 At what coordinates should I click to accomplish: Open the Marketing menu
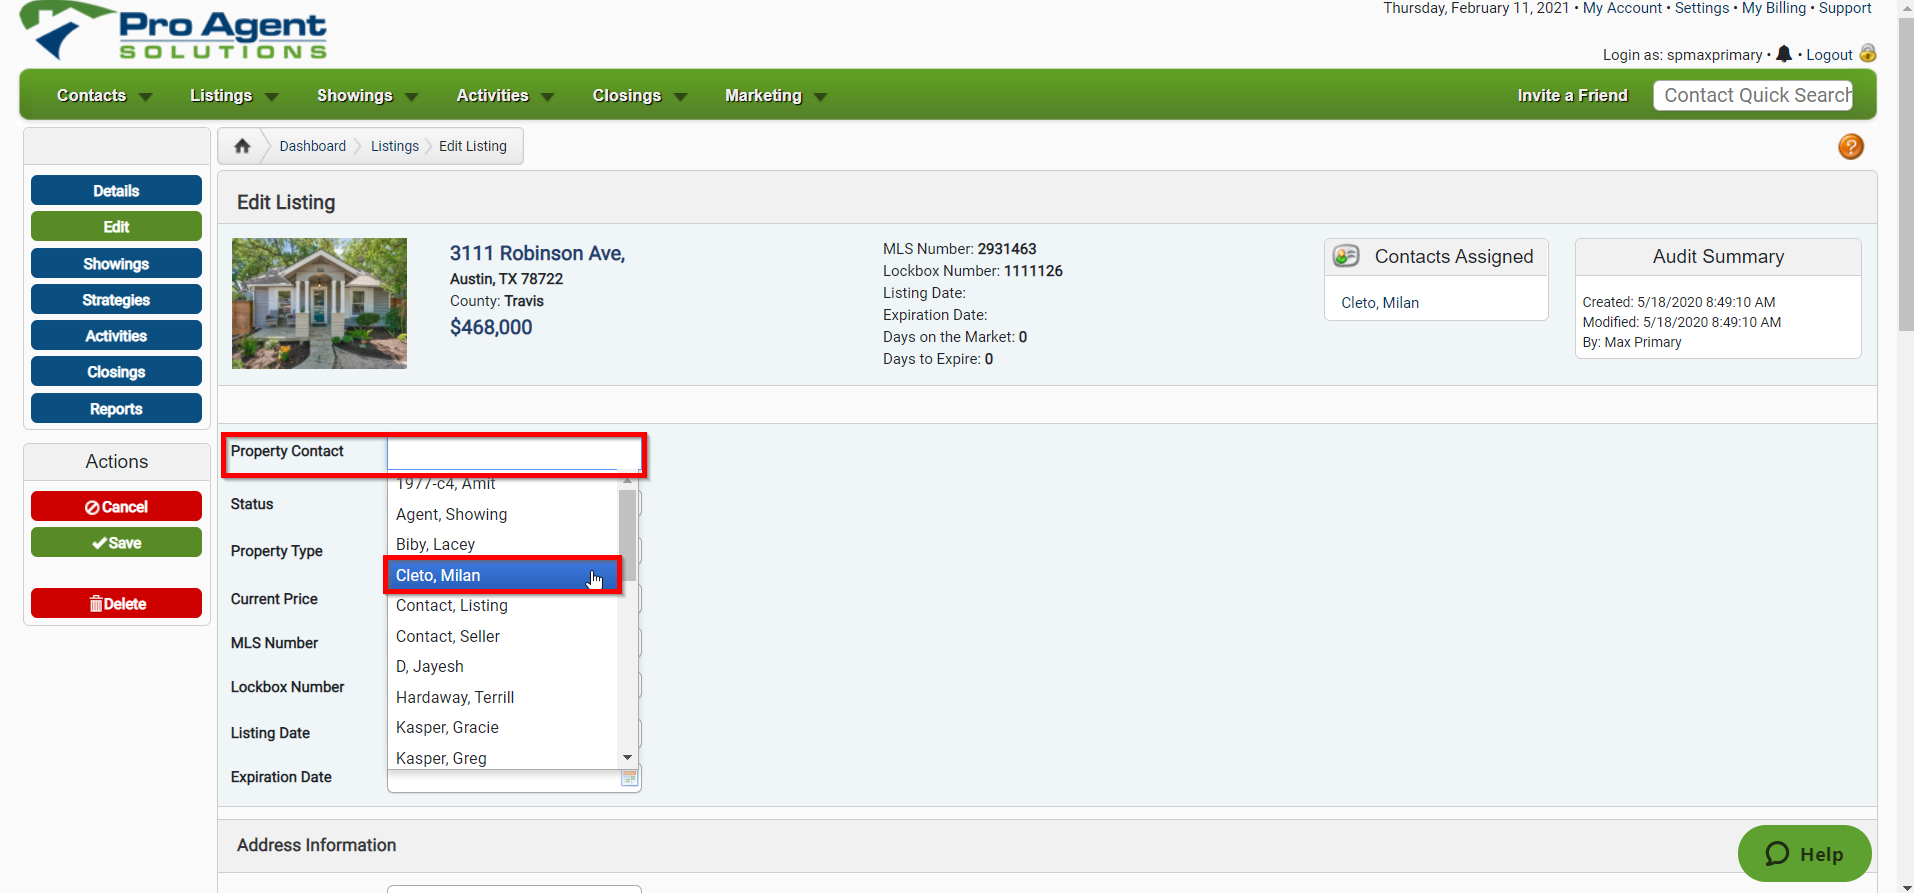(763, 96)
